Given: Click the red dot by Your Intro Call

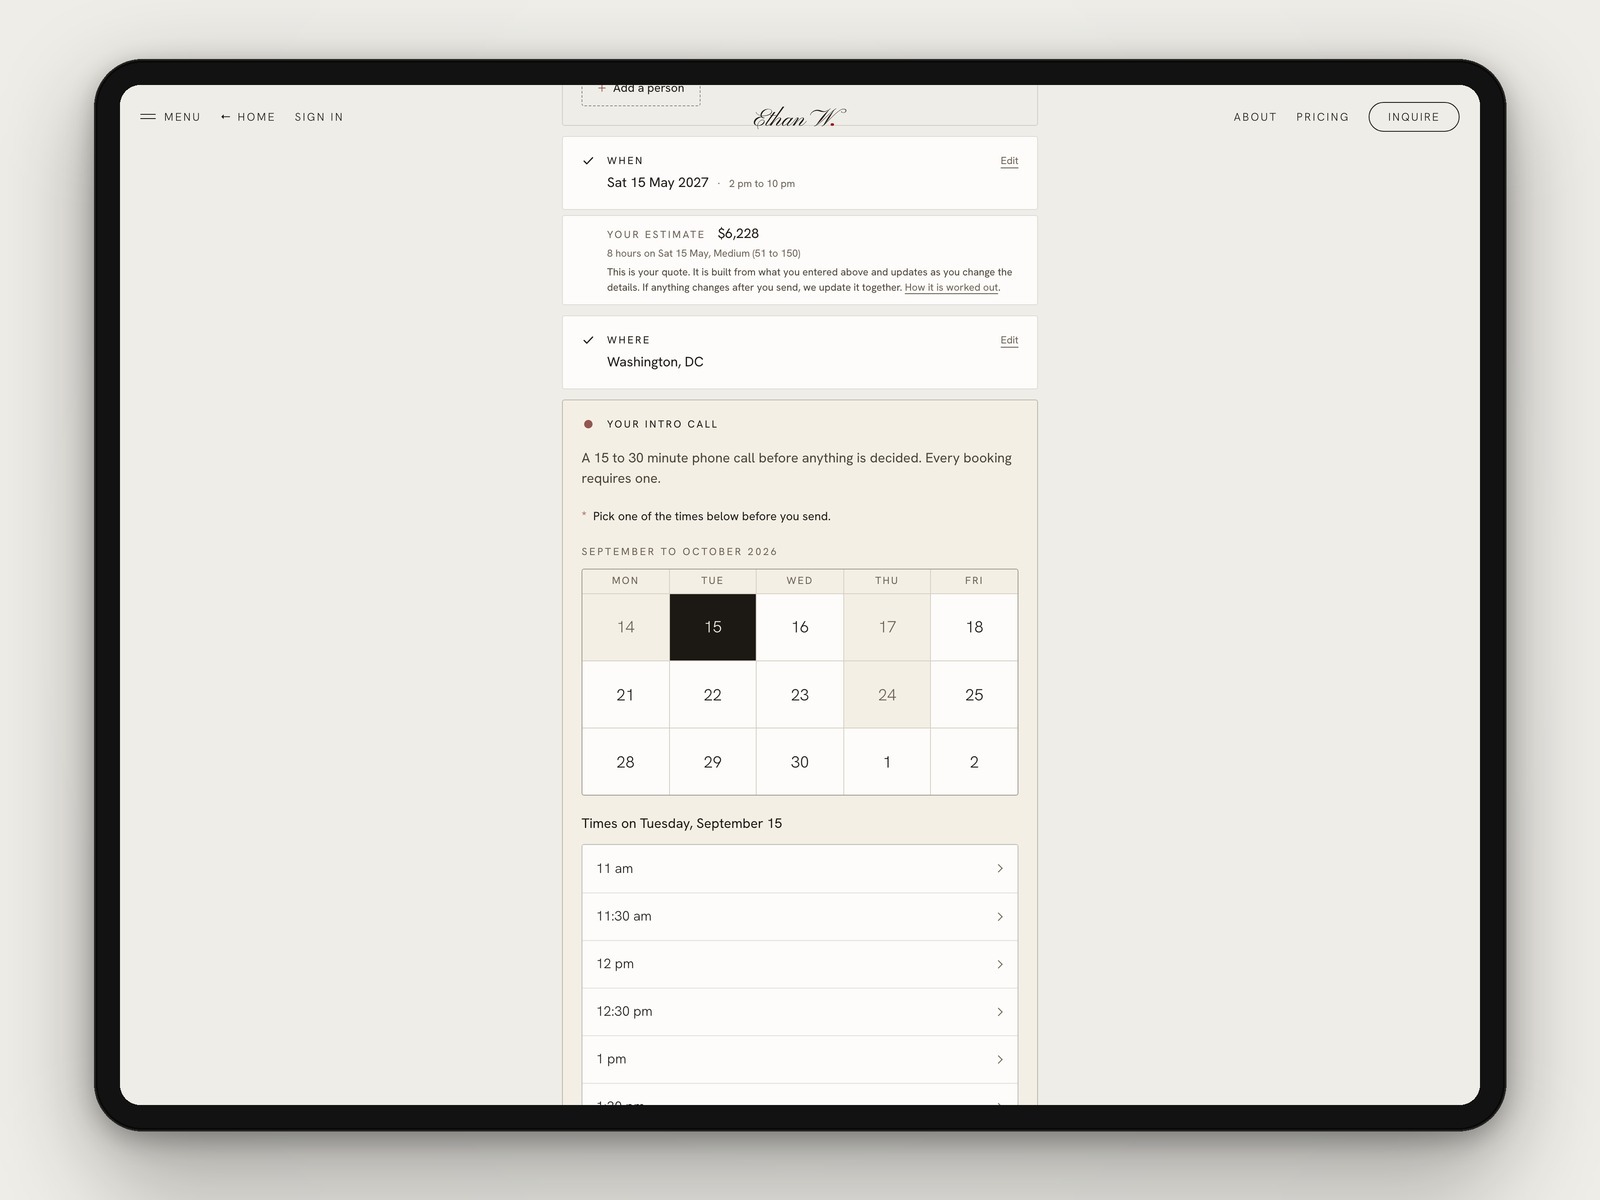Looking at the screenshot, I should click(x=588, y=424).
